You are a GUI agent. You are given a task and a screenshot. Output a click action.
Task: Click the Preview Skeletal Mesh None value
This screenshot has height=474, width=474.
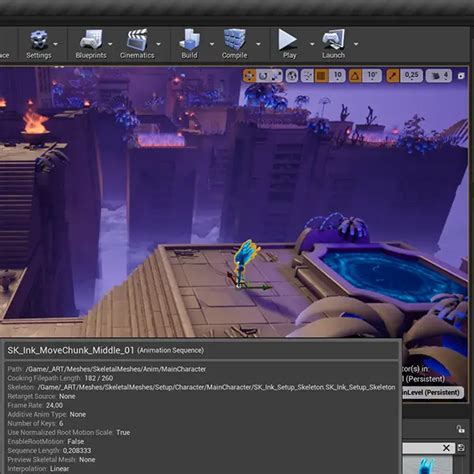tap(87, 459)
